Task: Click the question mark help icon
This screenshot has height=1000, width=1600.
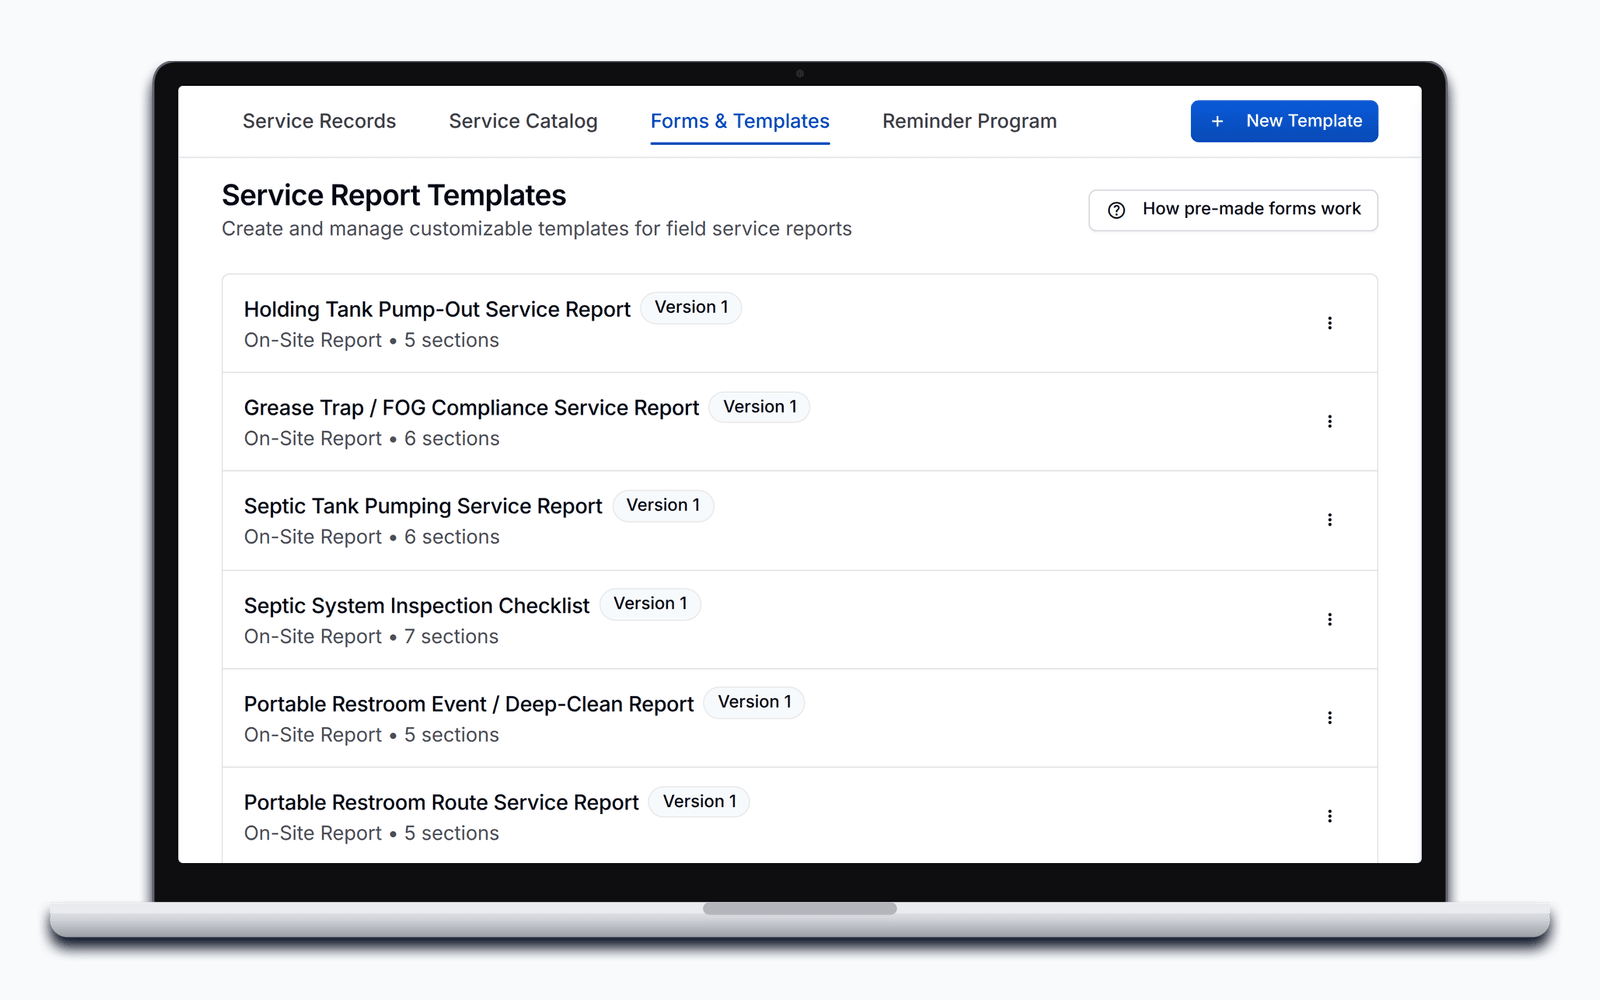Action: 1116,210
